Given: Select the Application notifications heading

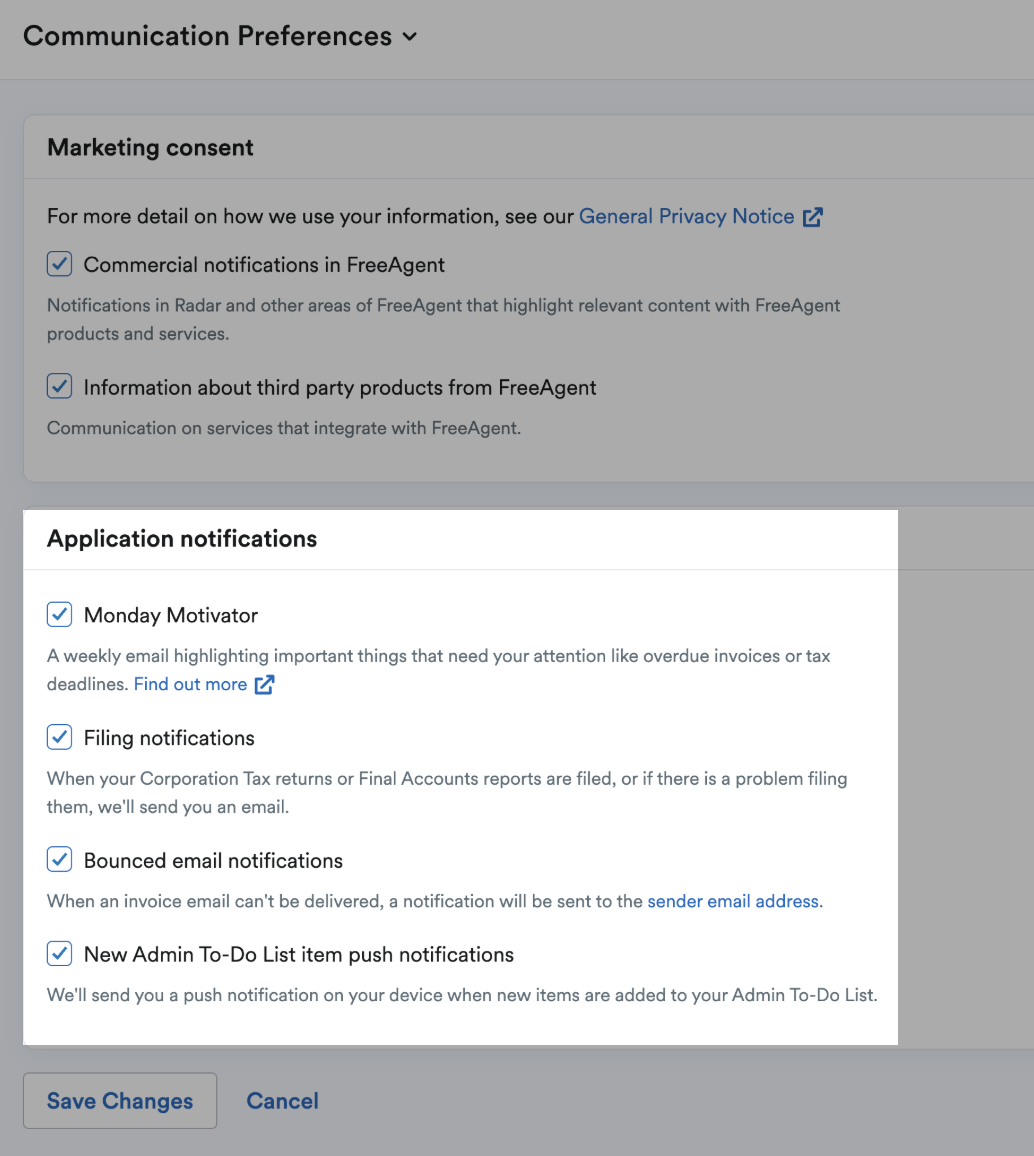Looking at the screenshot, I should coord(182,539).
